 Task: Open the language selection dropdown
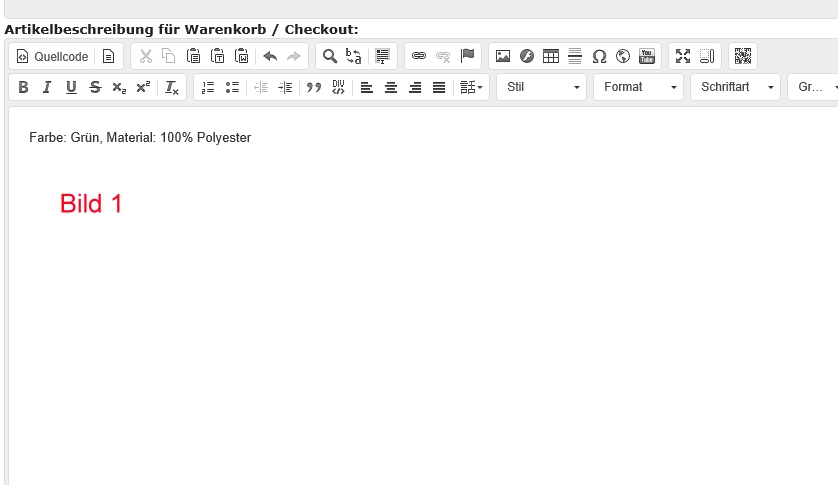[x=472, y=88]
